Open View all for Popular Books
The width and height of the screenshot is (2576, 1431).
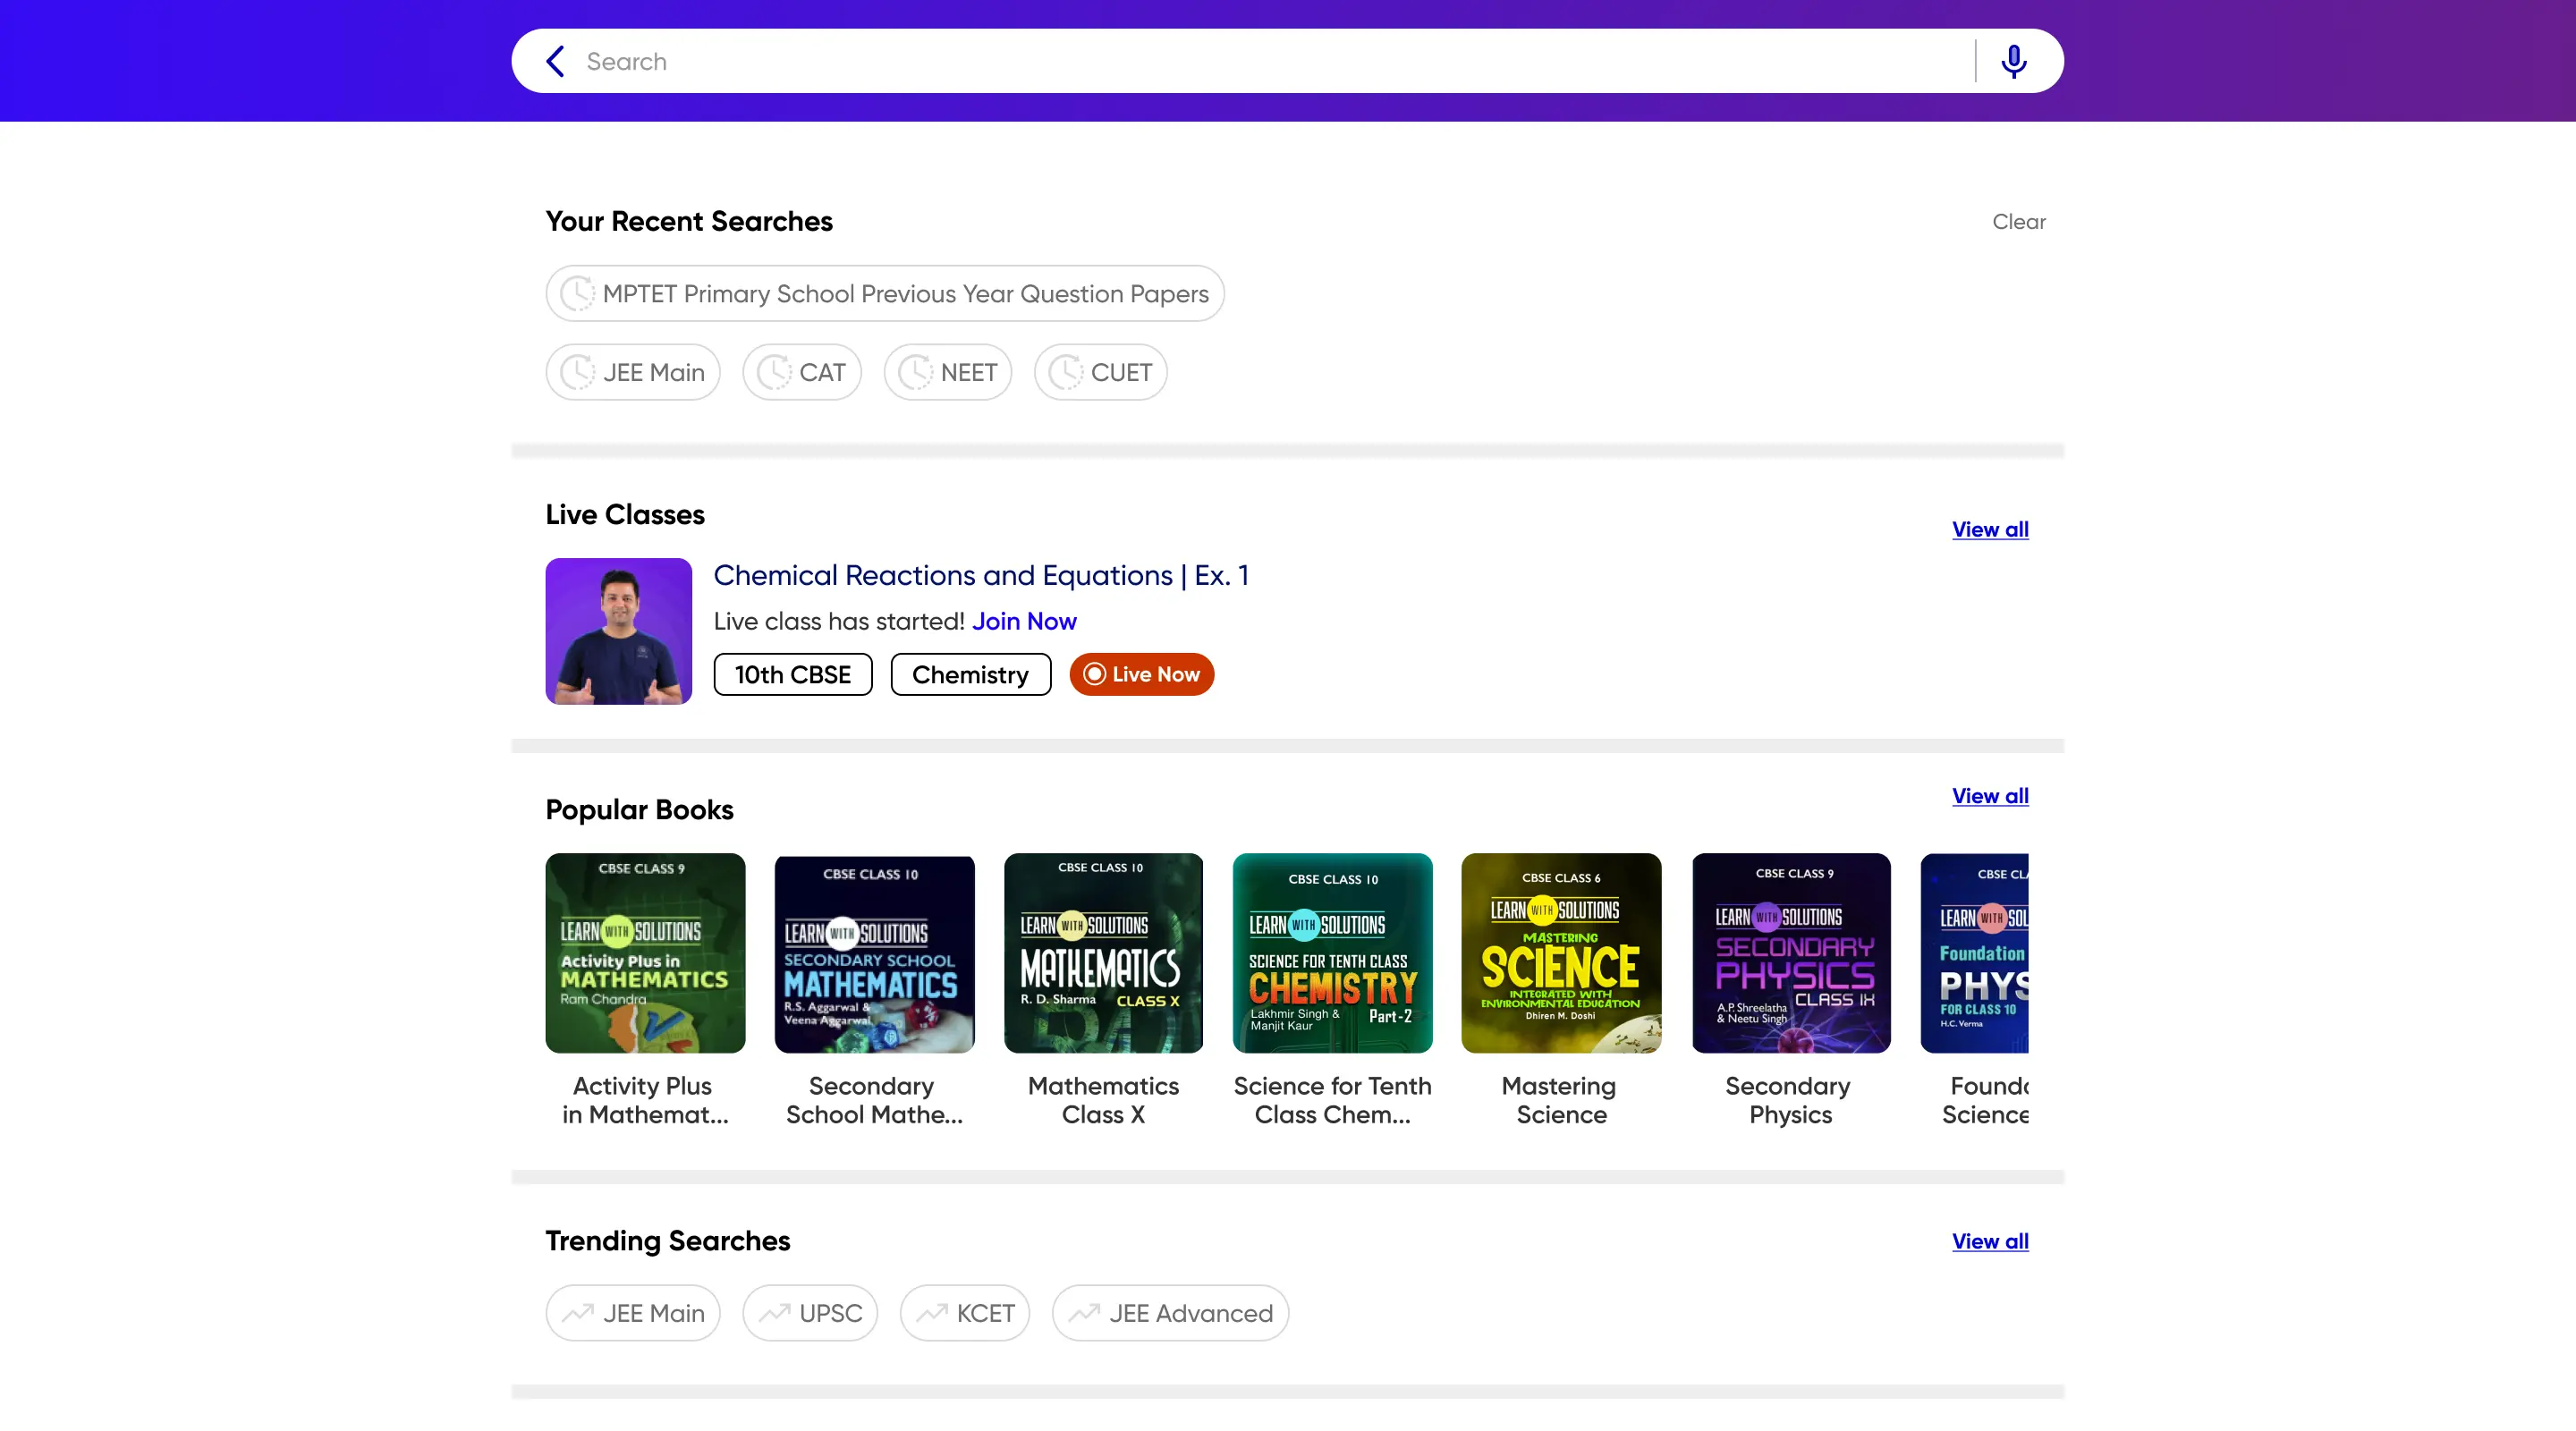point(1990,796)
